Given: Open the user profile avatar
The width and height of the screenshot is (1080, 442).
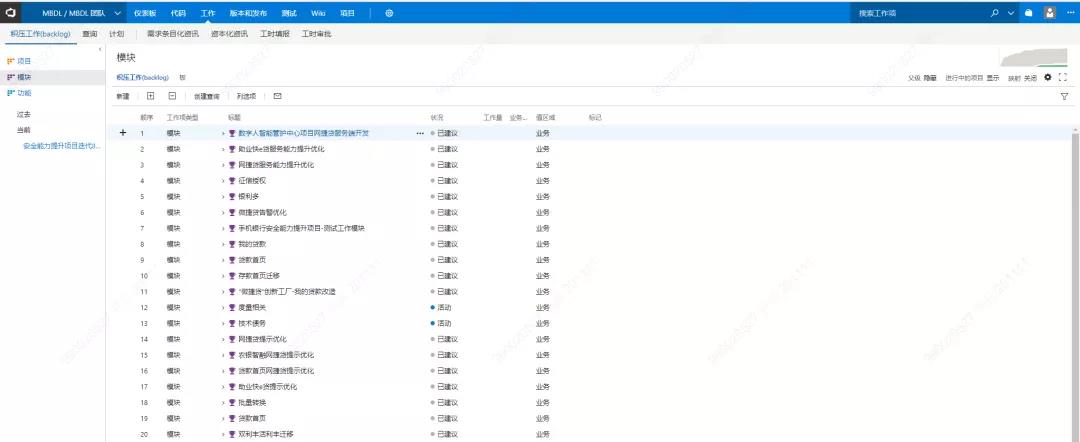Looking at the screenshot, I should [x=1049, y=13].
